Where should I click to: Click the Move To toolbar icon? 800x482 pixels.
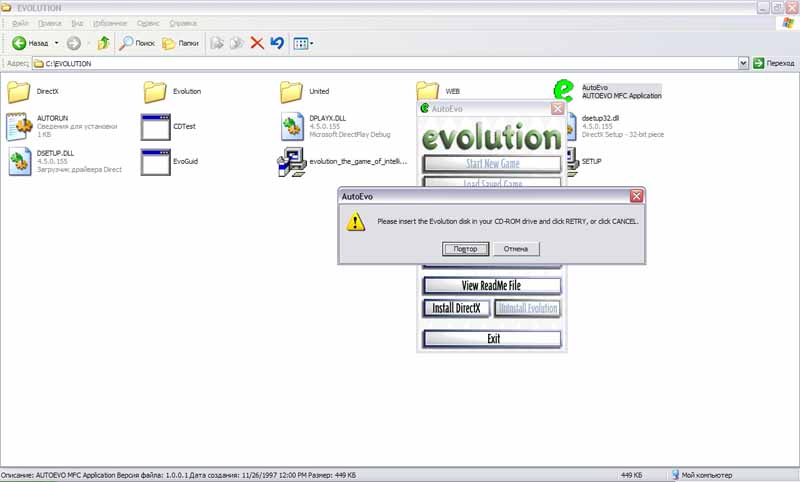click(217, 43)
